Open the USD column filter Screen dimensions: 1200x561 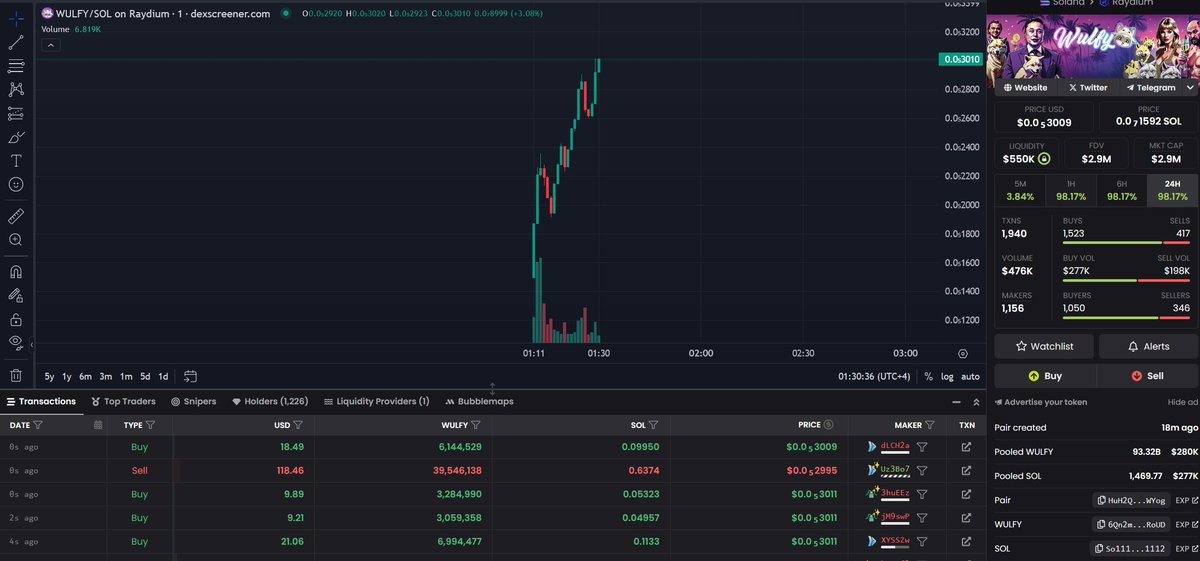(297, 425)
